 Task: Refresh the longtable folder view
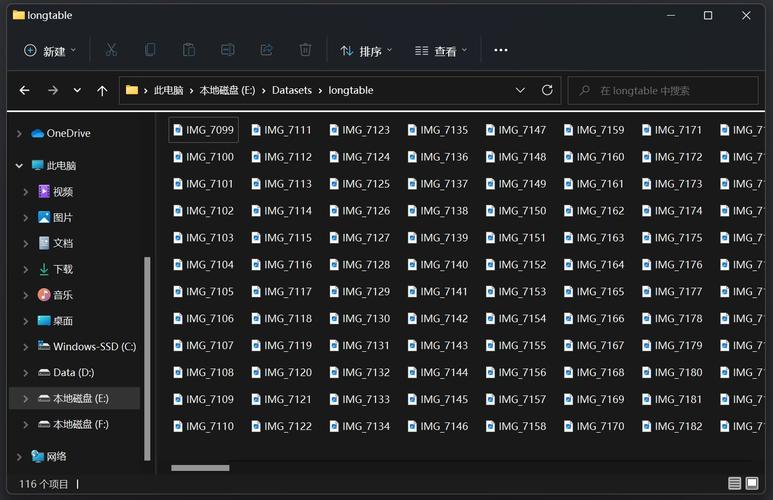pos(547,90)
